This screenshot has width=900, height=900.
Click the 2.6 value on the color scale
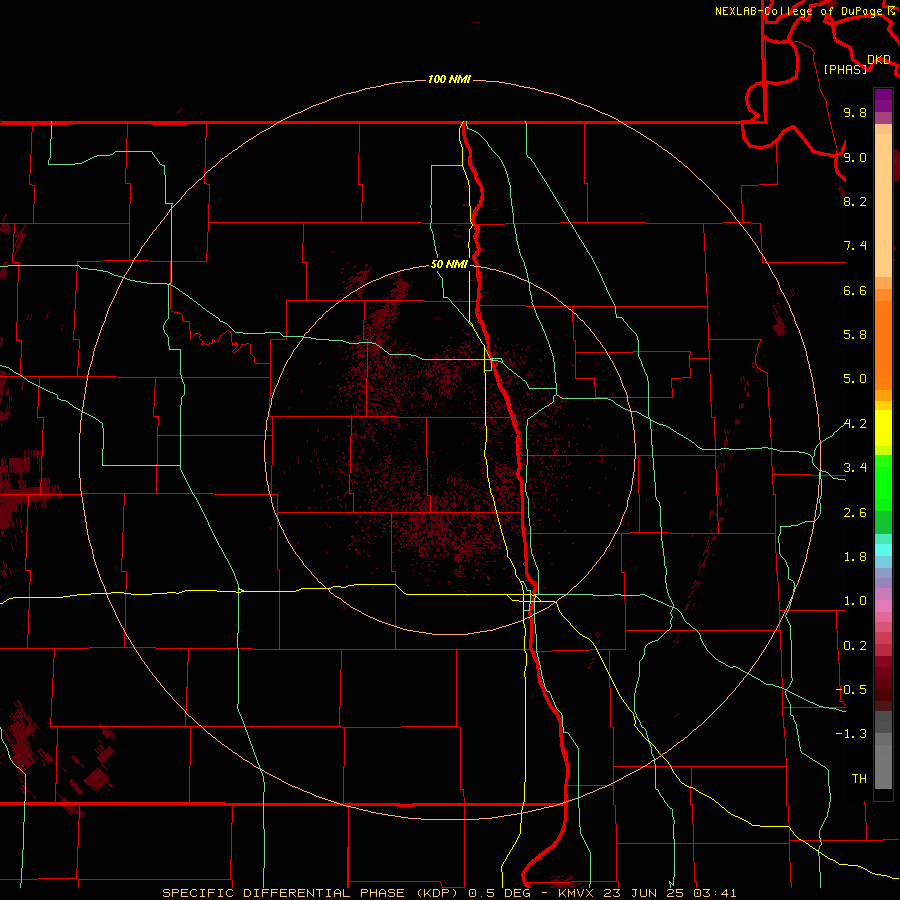855,513
